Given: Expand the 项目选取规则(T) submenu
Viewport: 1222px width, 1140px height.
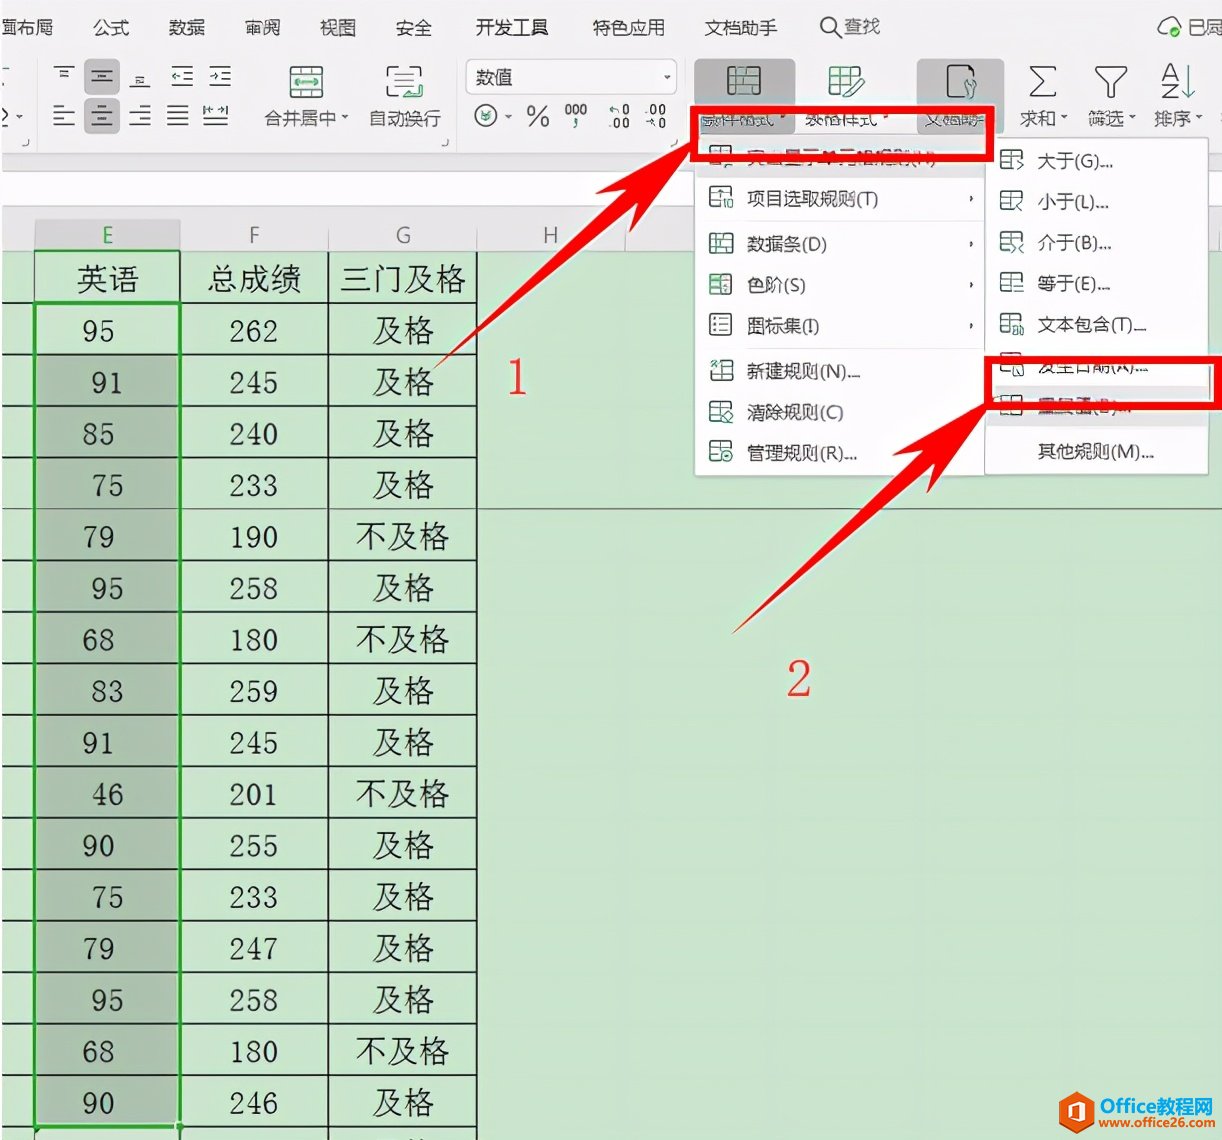Looking at the screenshot, I should 840,199.
